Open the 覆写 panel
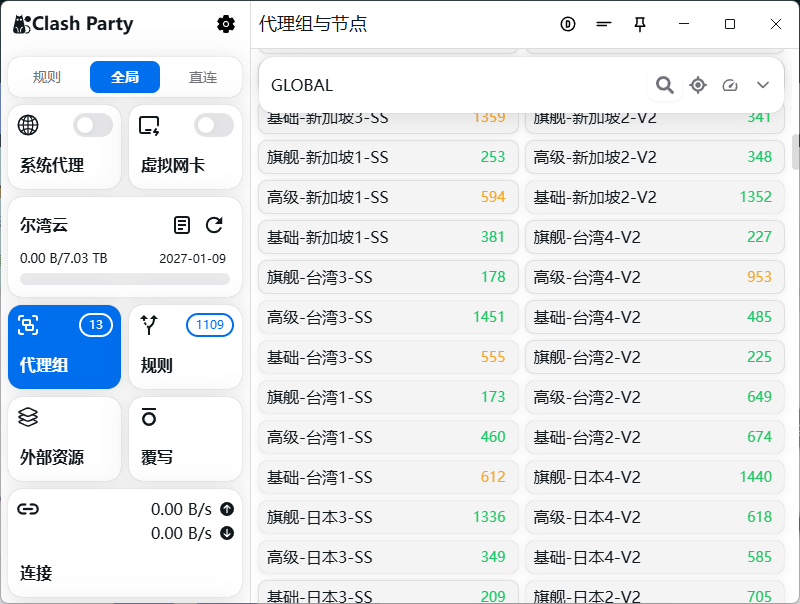 click(x=184, y=439)
